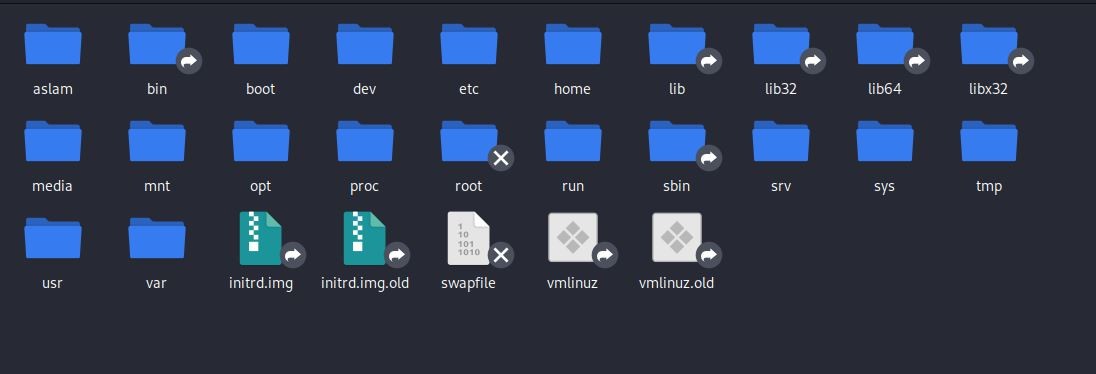Click the "proc" name label
This screenshot has width=1096, height=374.
point(365,187)
